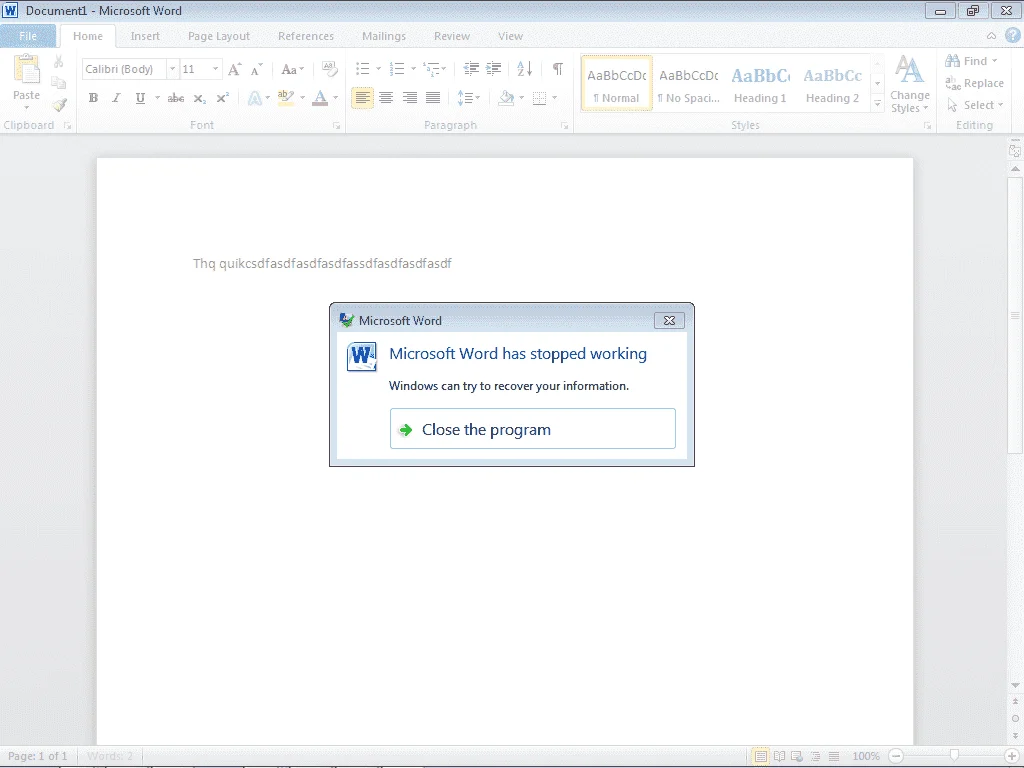This screenshot has width=1024, height=768.
Task: Switch to the Review tab
Action: (x=452, y=36)
